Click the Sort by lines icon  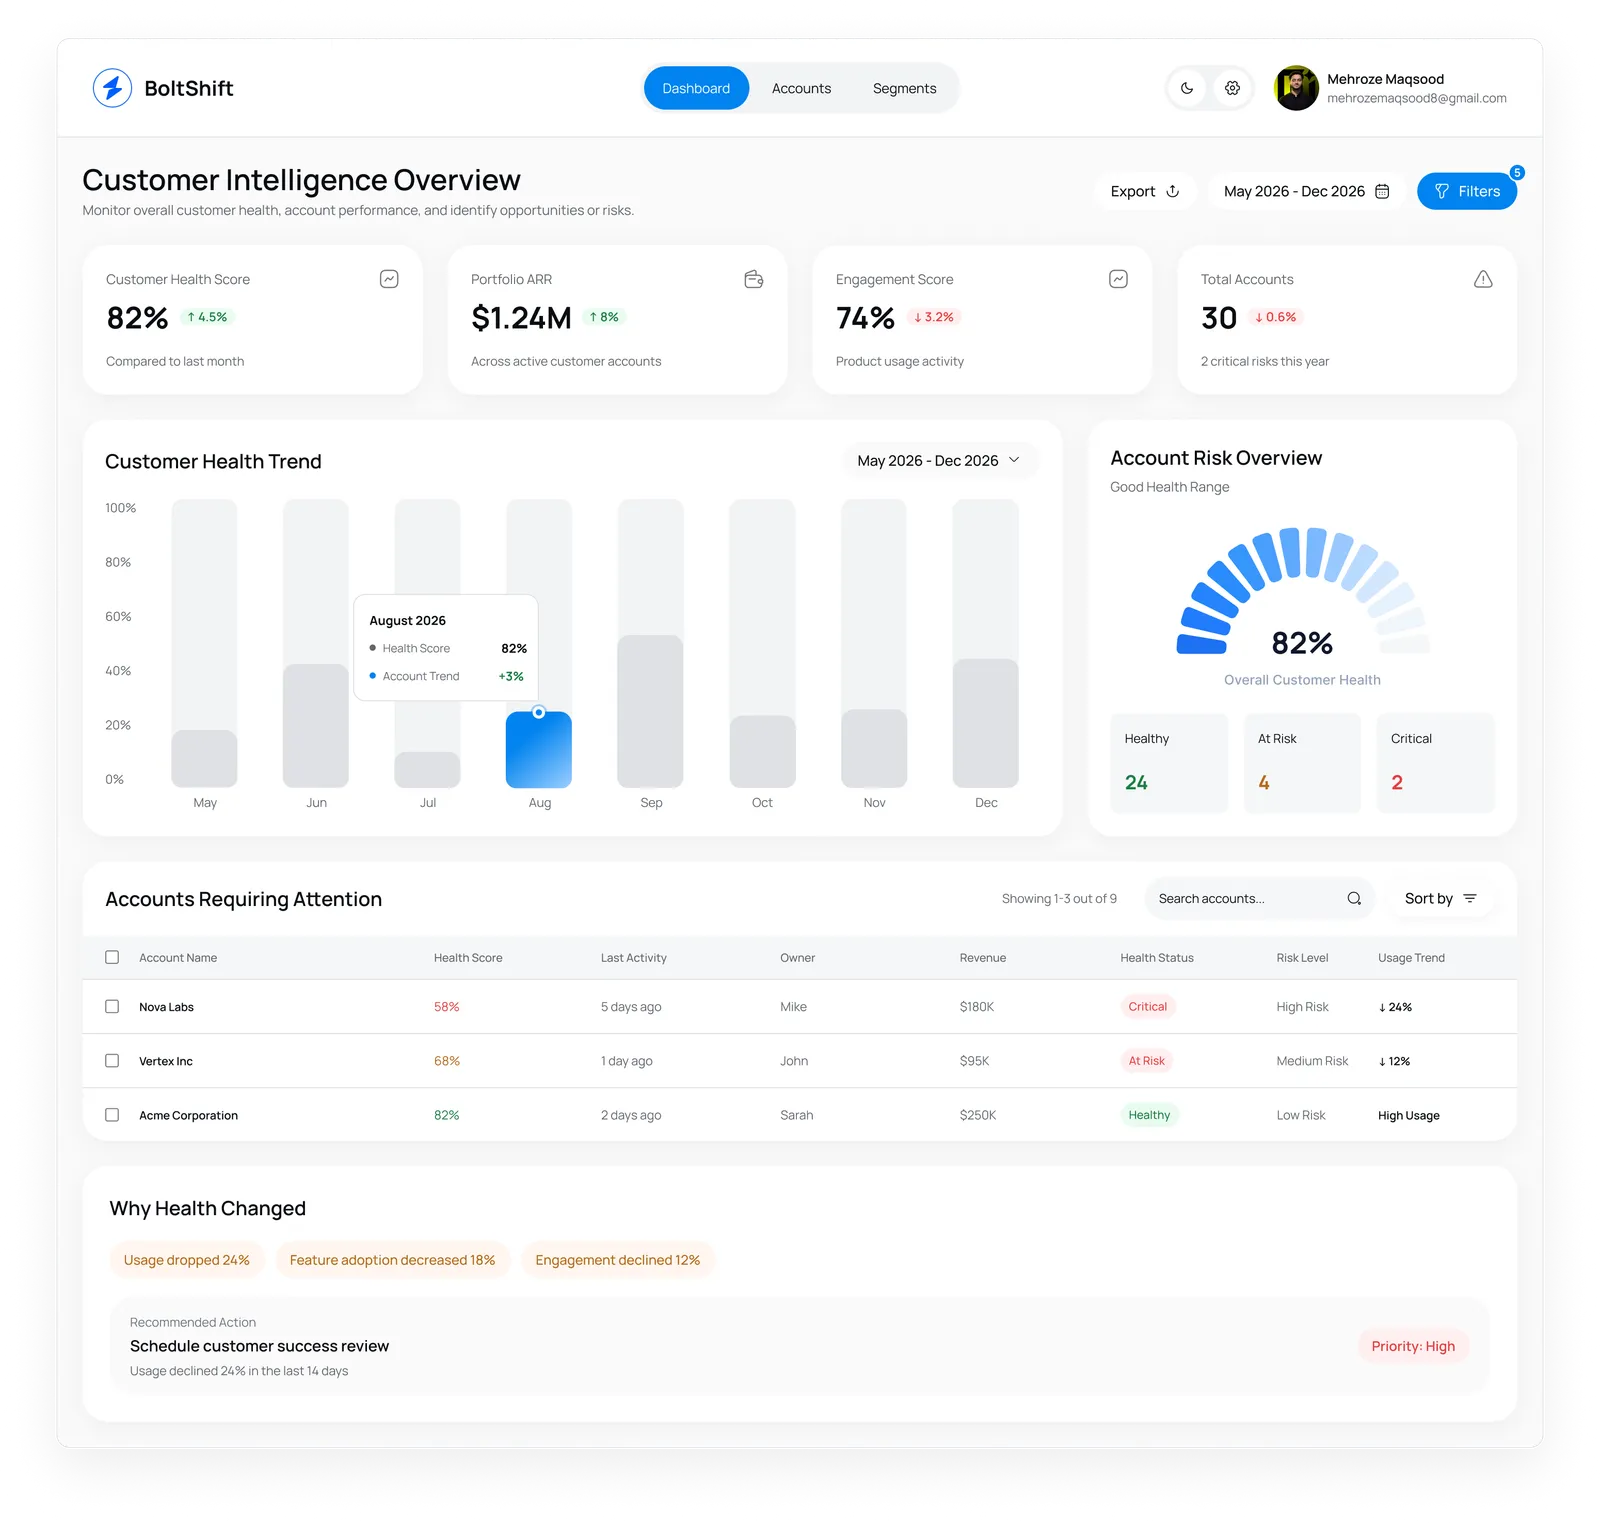[1470, 898]
